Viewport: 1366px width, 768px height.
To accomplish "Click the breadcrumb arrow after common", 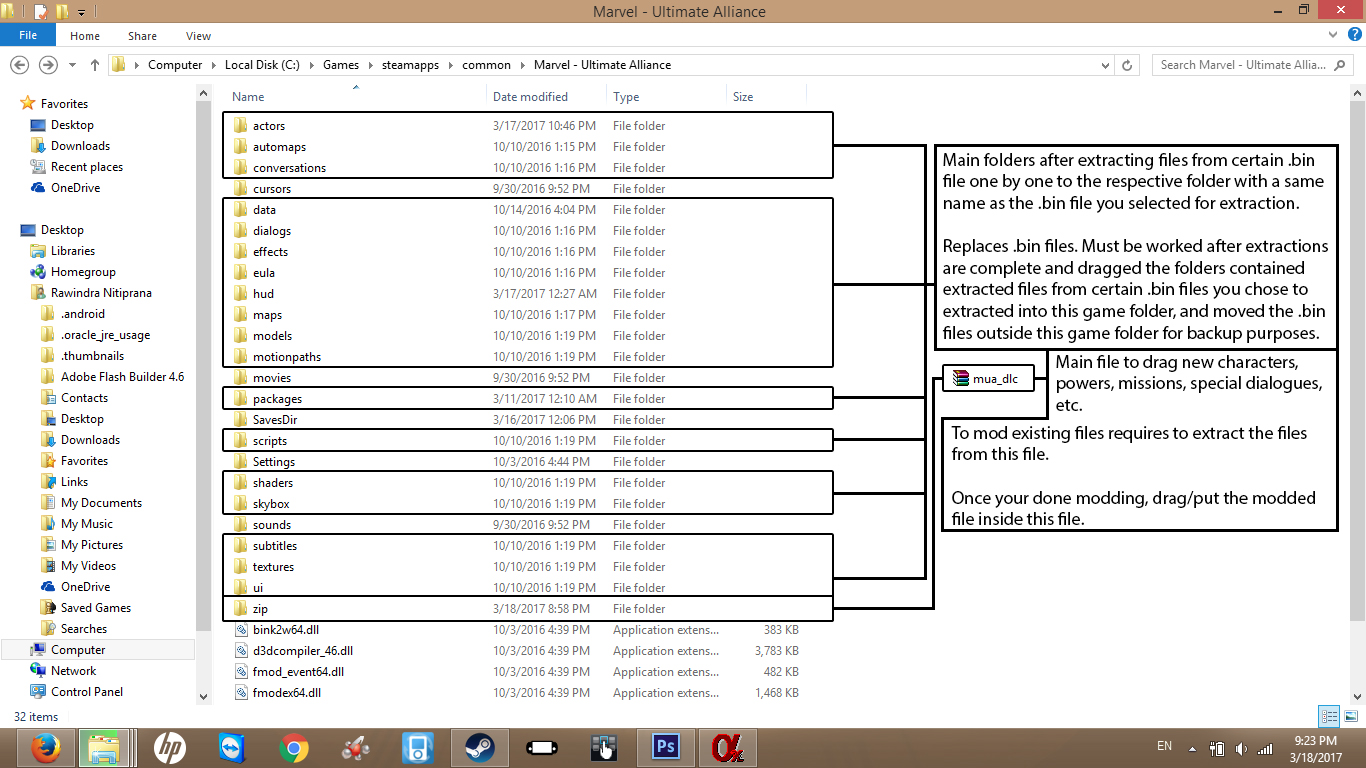I will pyautogui.click(x=522, y=65).
